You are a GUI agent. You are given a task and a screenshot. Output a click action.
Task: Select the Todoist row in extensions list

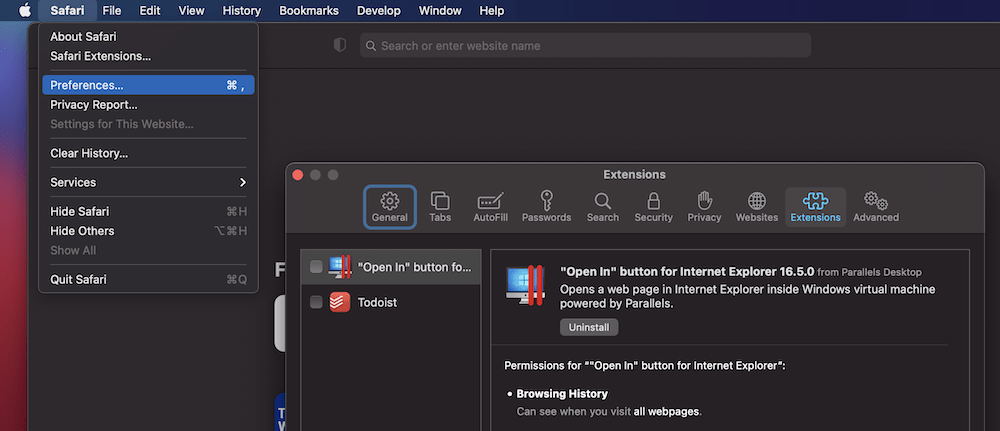[390, 302]
